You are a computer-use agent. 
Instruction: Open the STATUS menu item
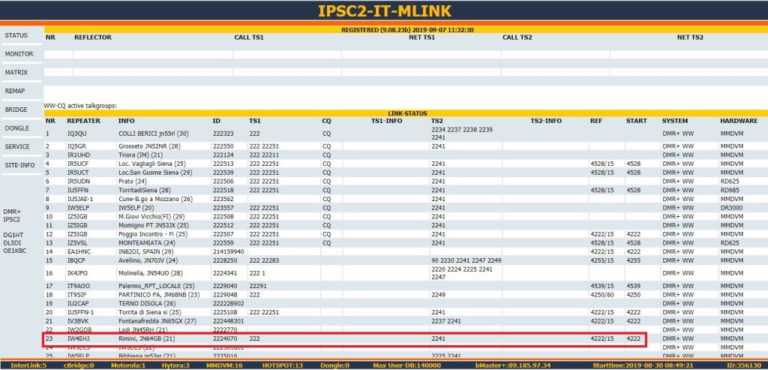[16, 36]
